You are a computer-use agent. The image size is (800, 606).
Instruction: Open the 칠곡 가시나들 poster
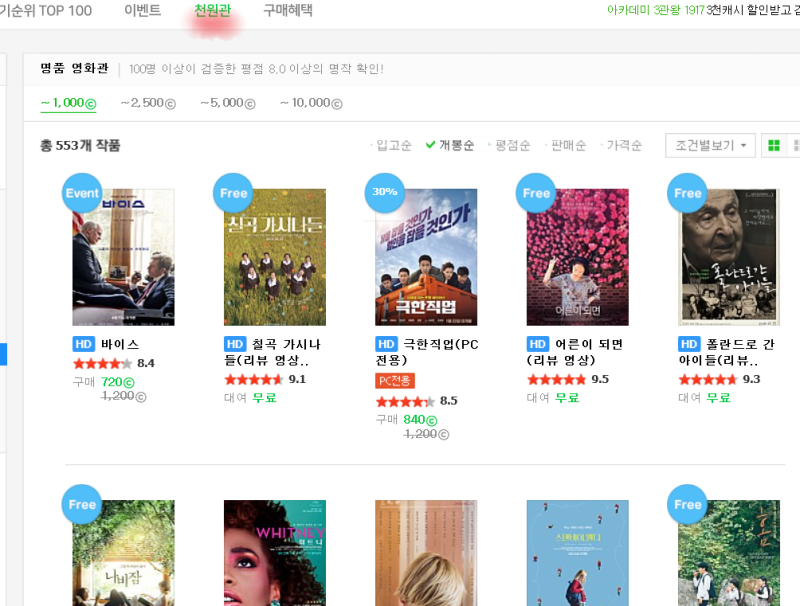[275, 257]
